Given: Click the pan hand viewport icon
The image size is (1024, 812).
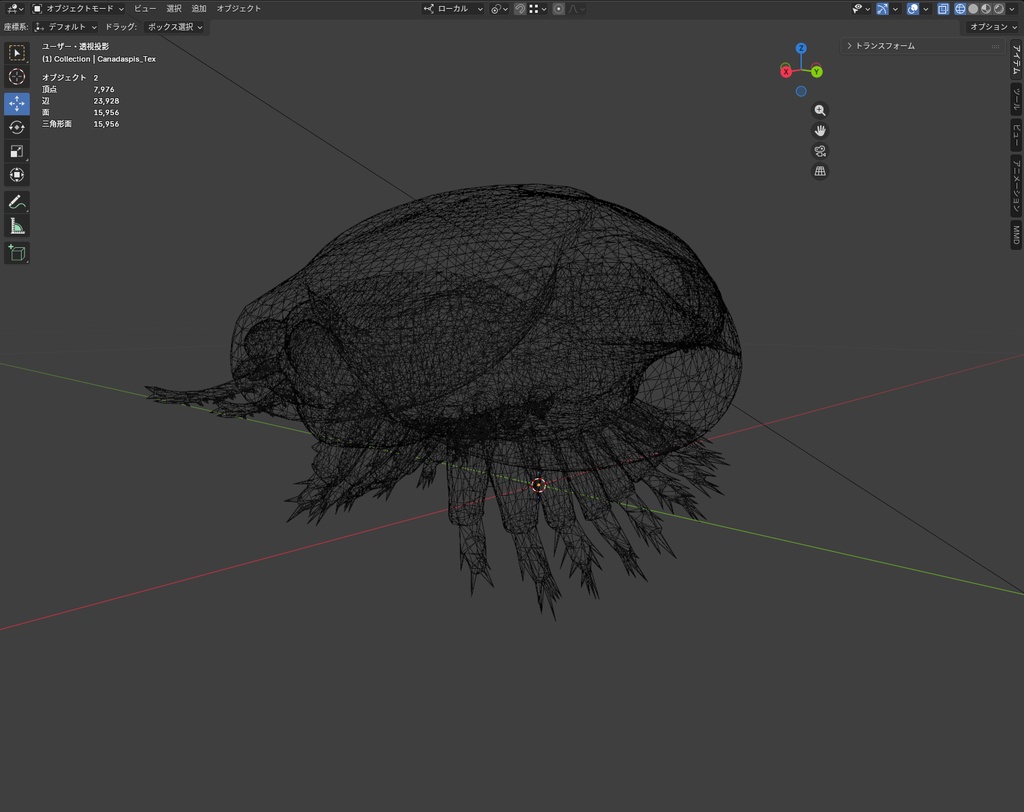Looking at the screenshot, I should (x=820, y=131).
